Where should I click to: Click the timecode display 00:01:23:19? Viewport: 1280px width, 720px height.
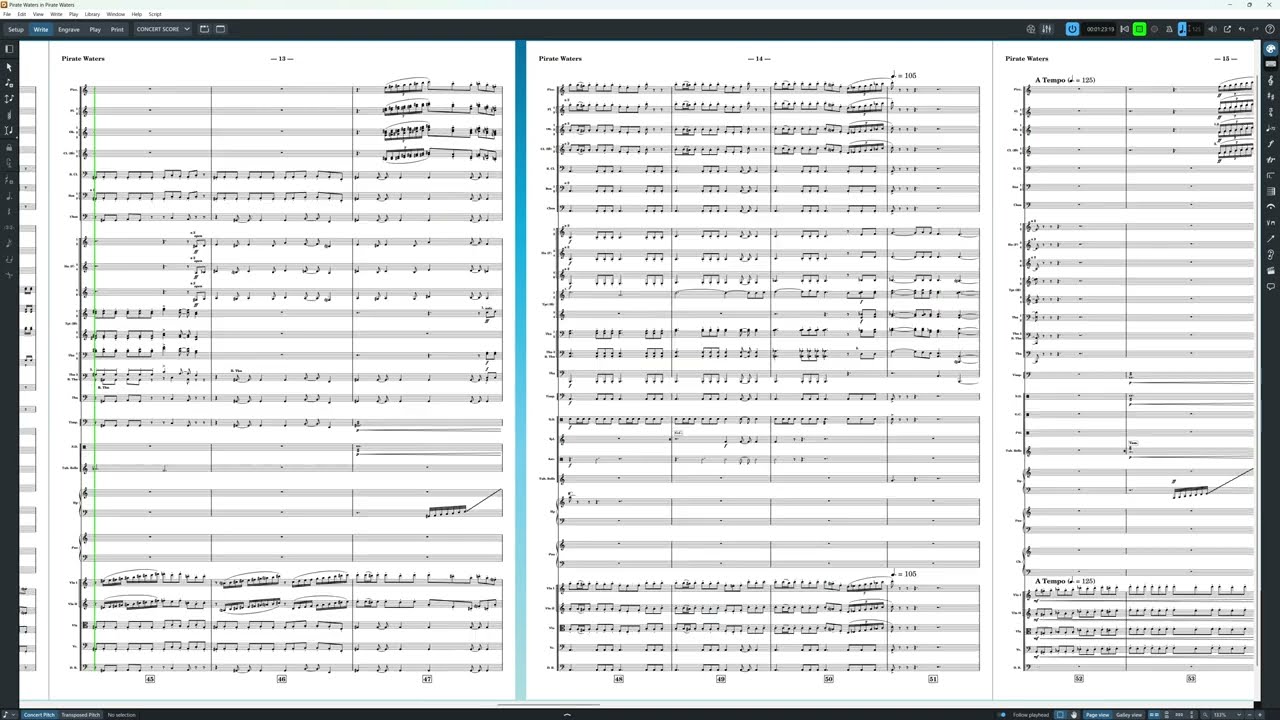click(x=1101, y=29)
